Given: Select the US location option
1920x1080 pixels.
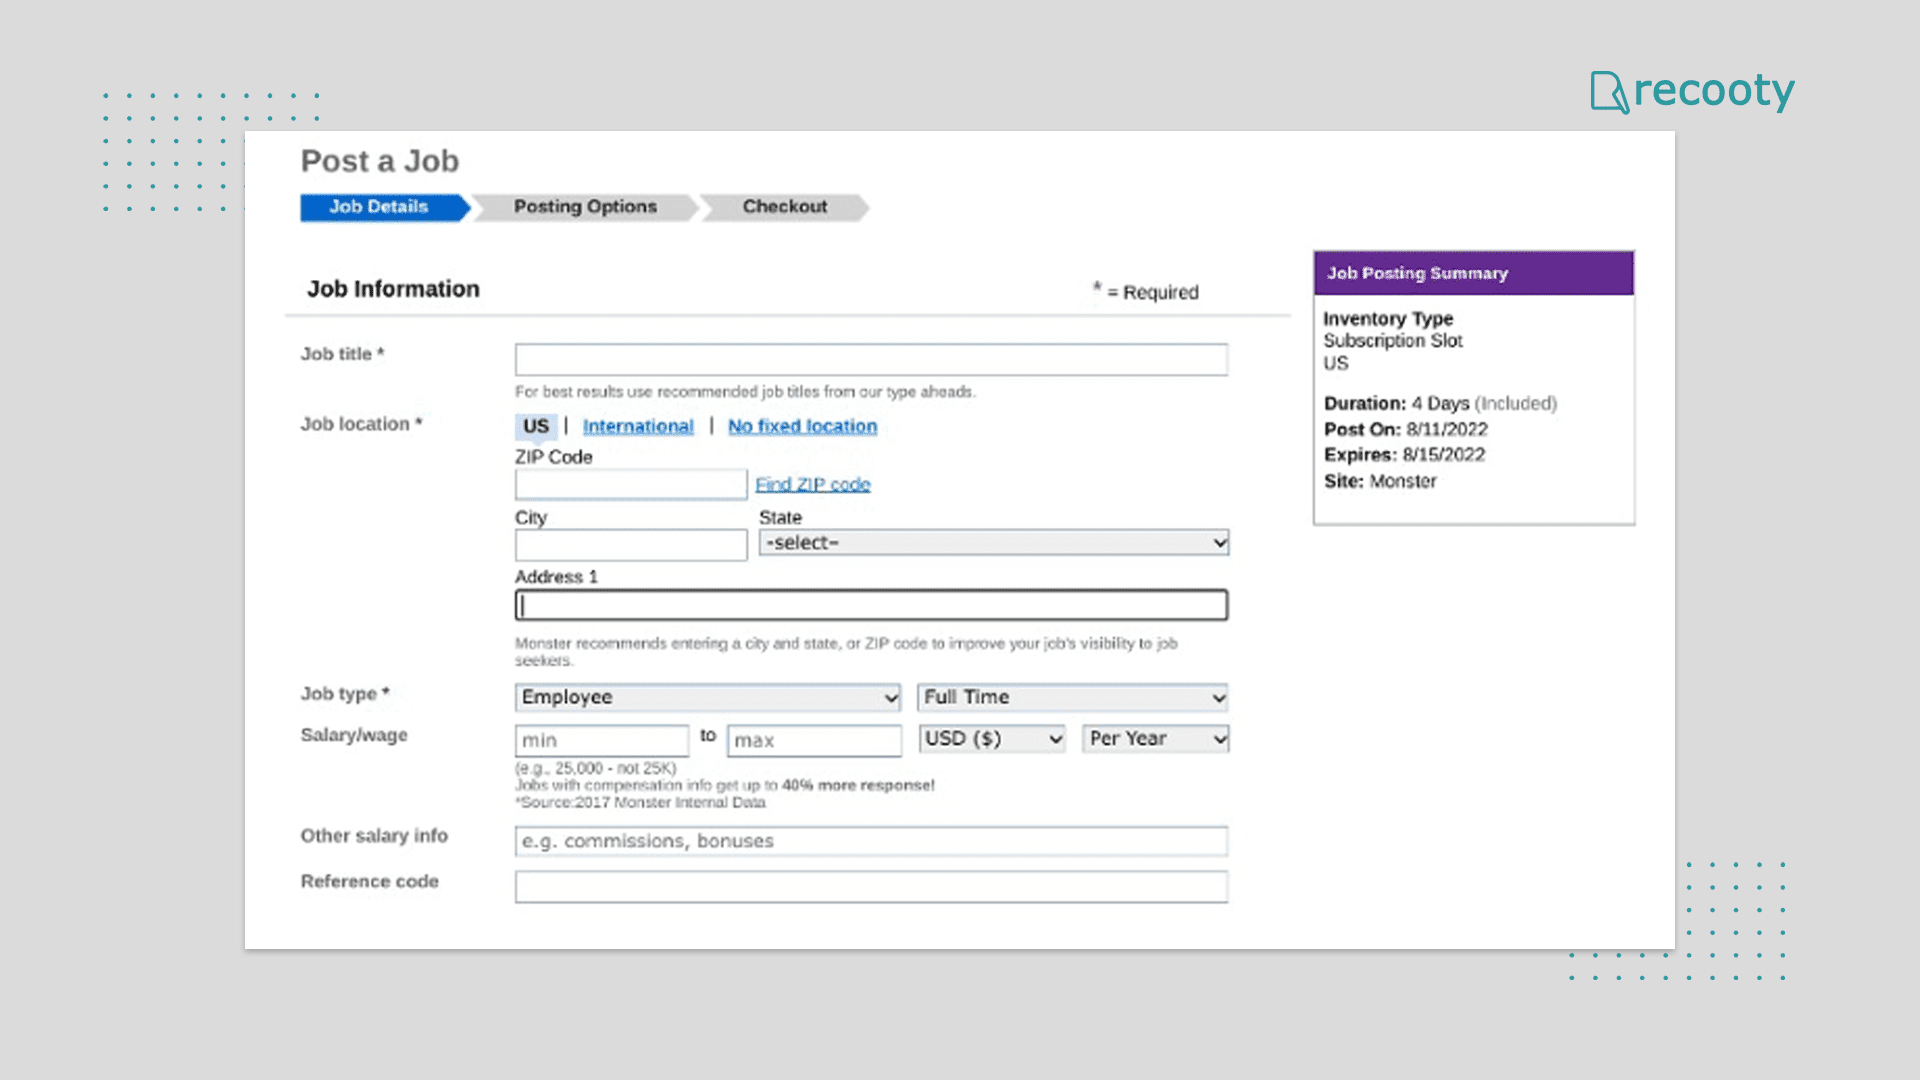Looking at the screenshot, I should pos(536,426).
